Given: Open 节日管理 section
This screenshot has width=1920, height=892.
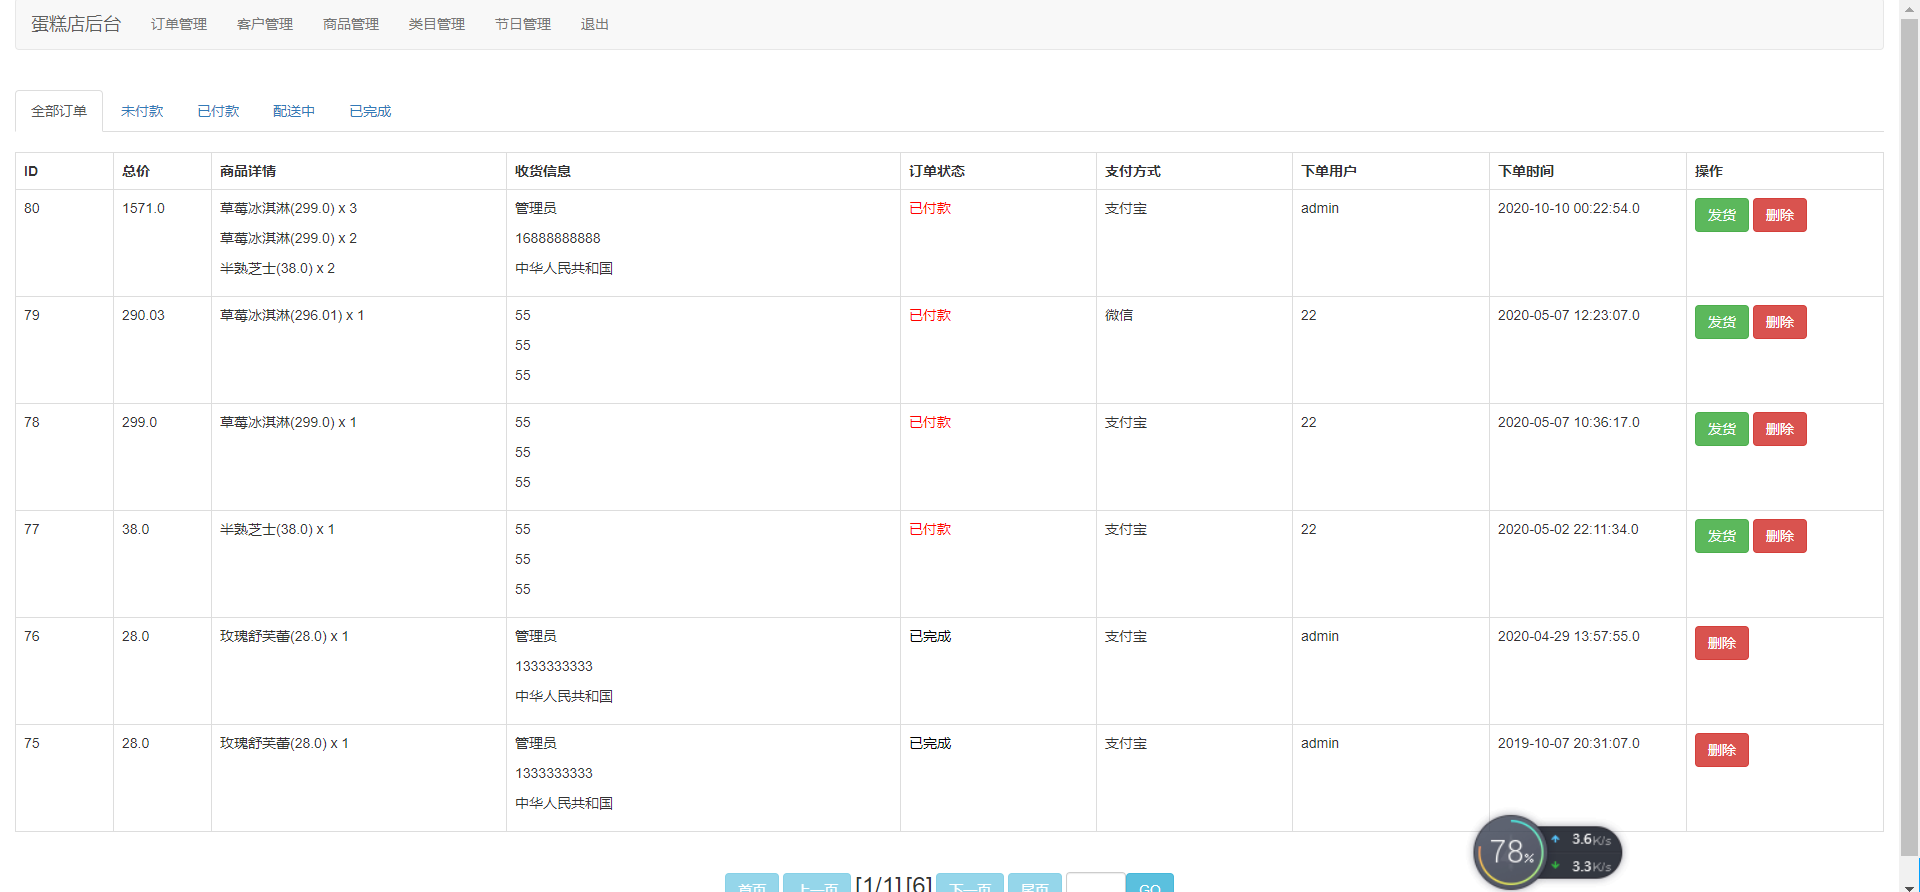Looking at the screenshot, I should pyautogui.click(x=523, y=24).
